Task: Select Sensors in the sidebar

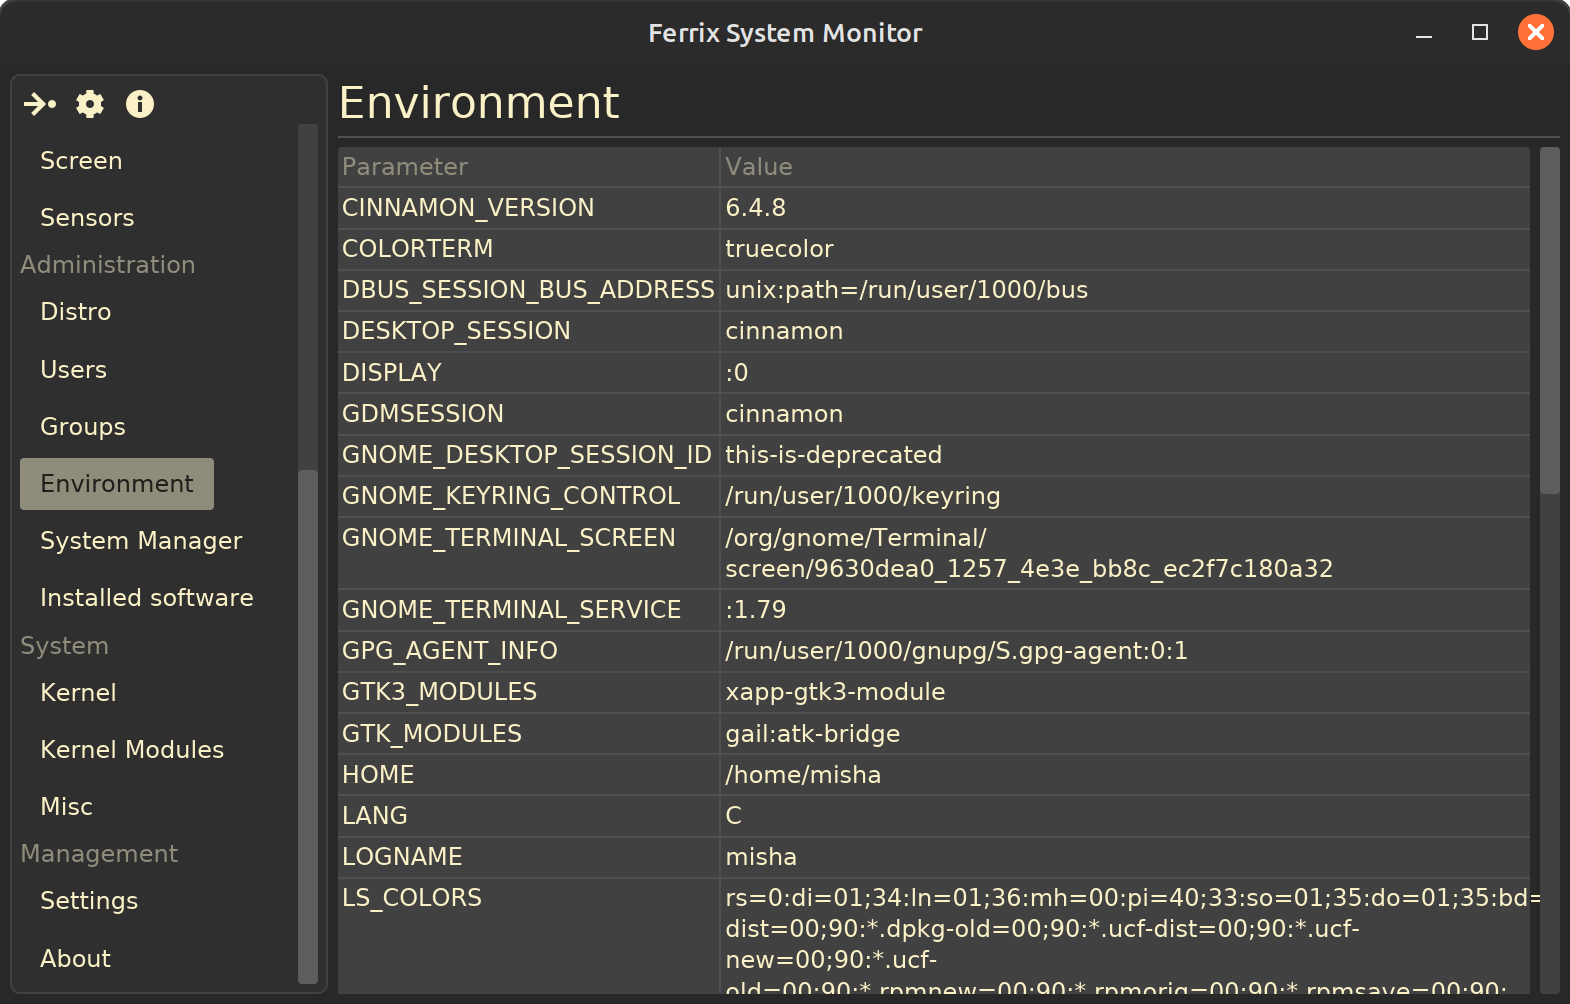Action: point(87,218)
